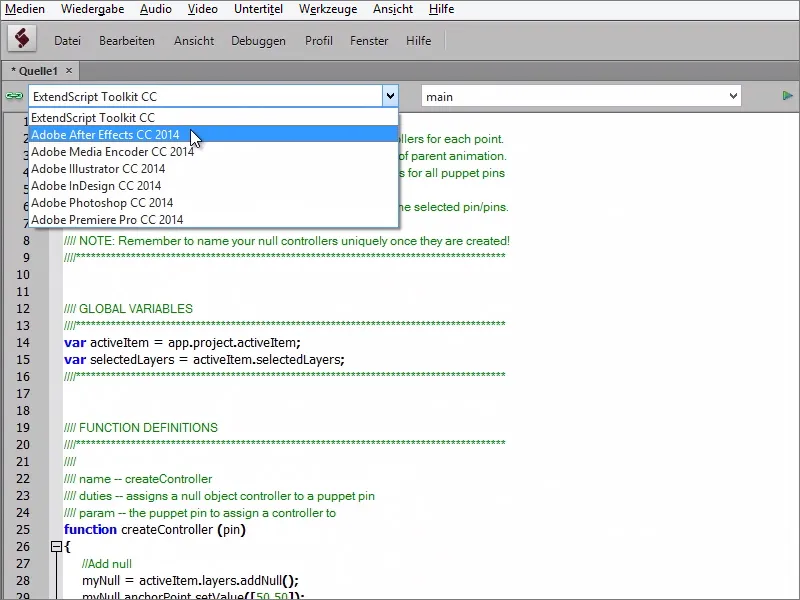Open the Datei menu
800x600 pixels.
pos(67,41)
